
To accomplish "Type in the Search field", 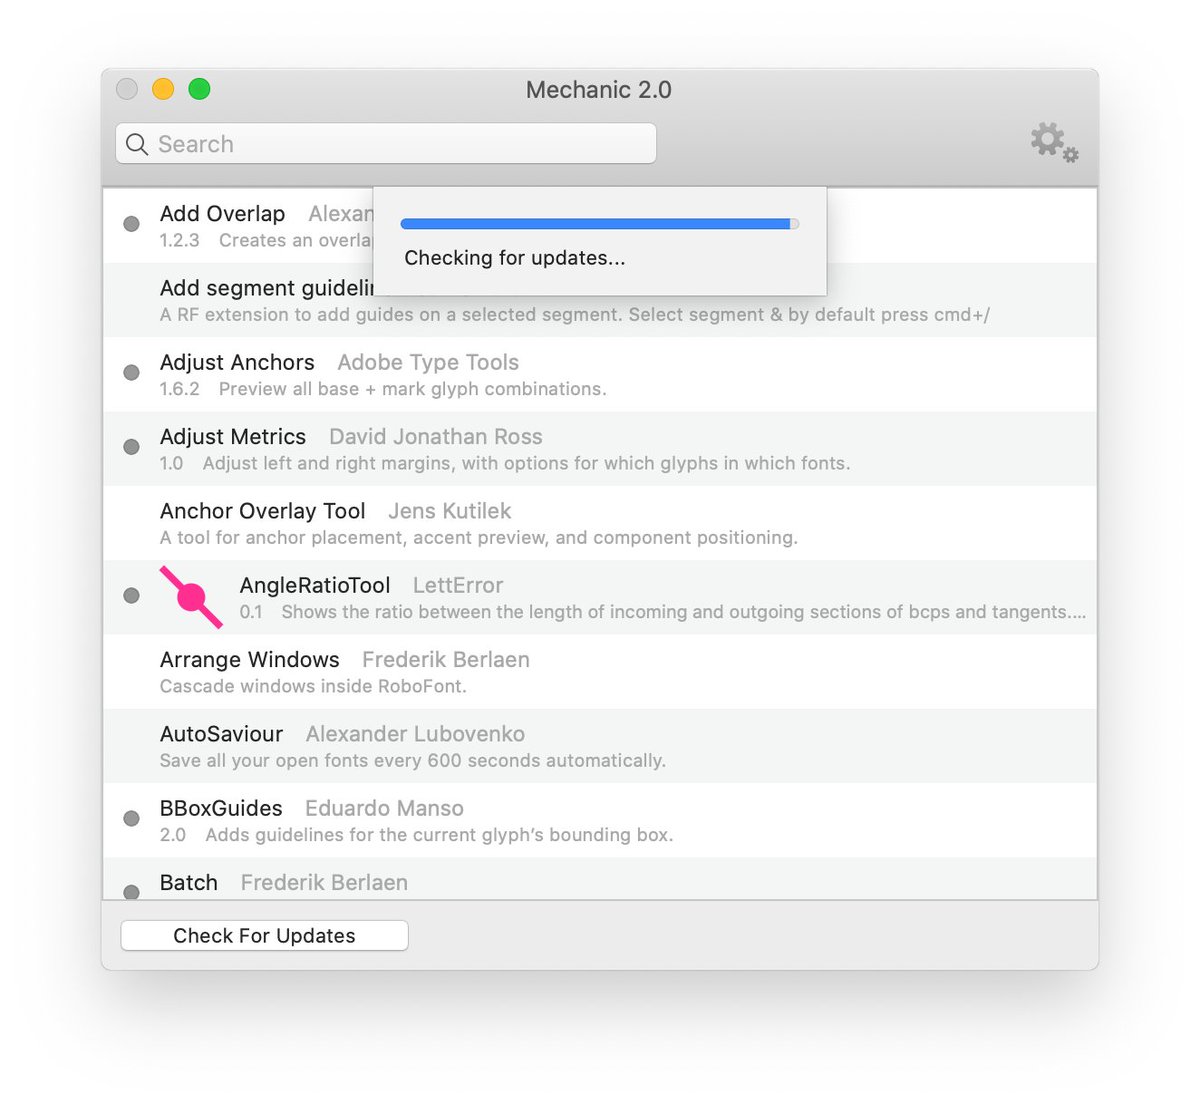I will coord(386,144).
